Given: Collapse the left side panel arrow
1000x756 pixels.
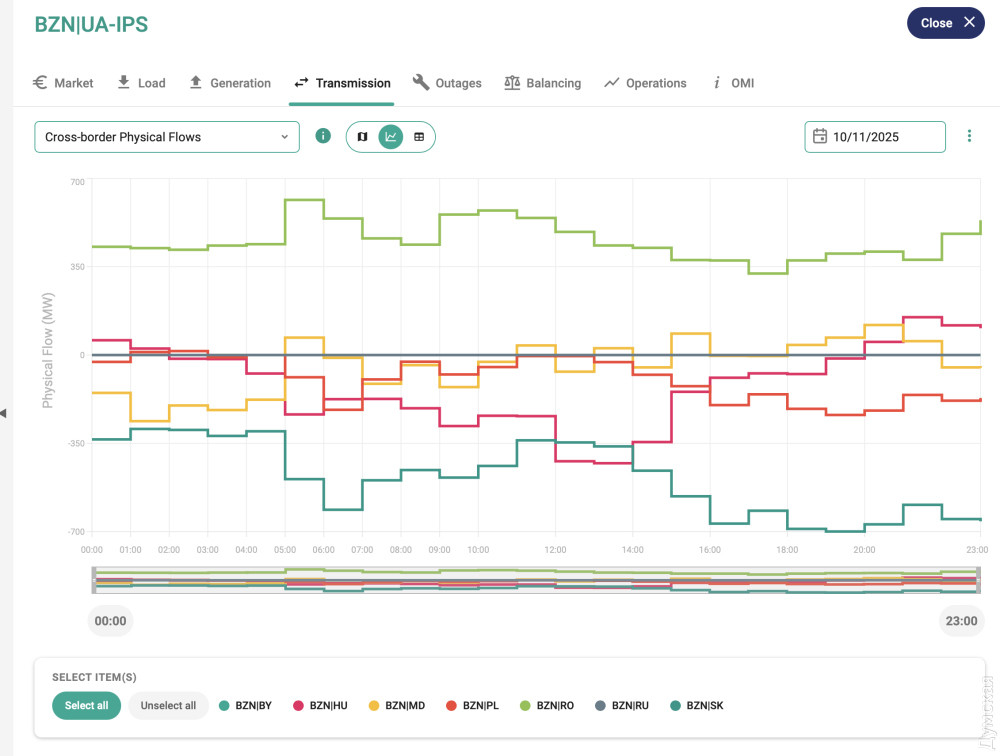Looking at the screenshot, I should pos(3,412).
